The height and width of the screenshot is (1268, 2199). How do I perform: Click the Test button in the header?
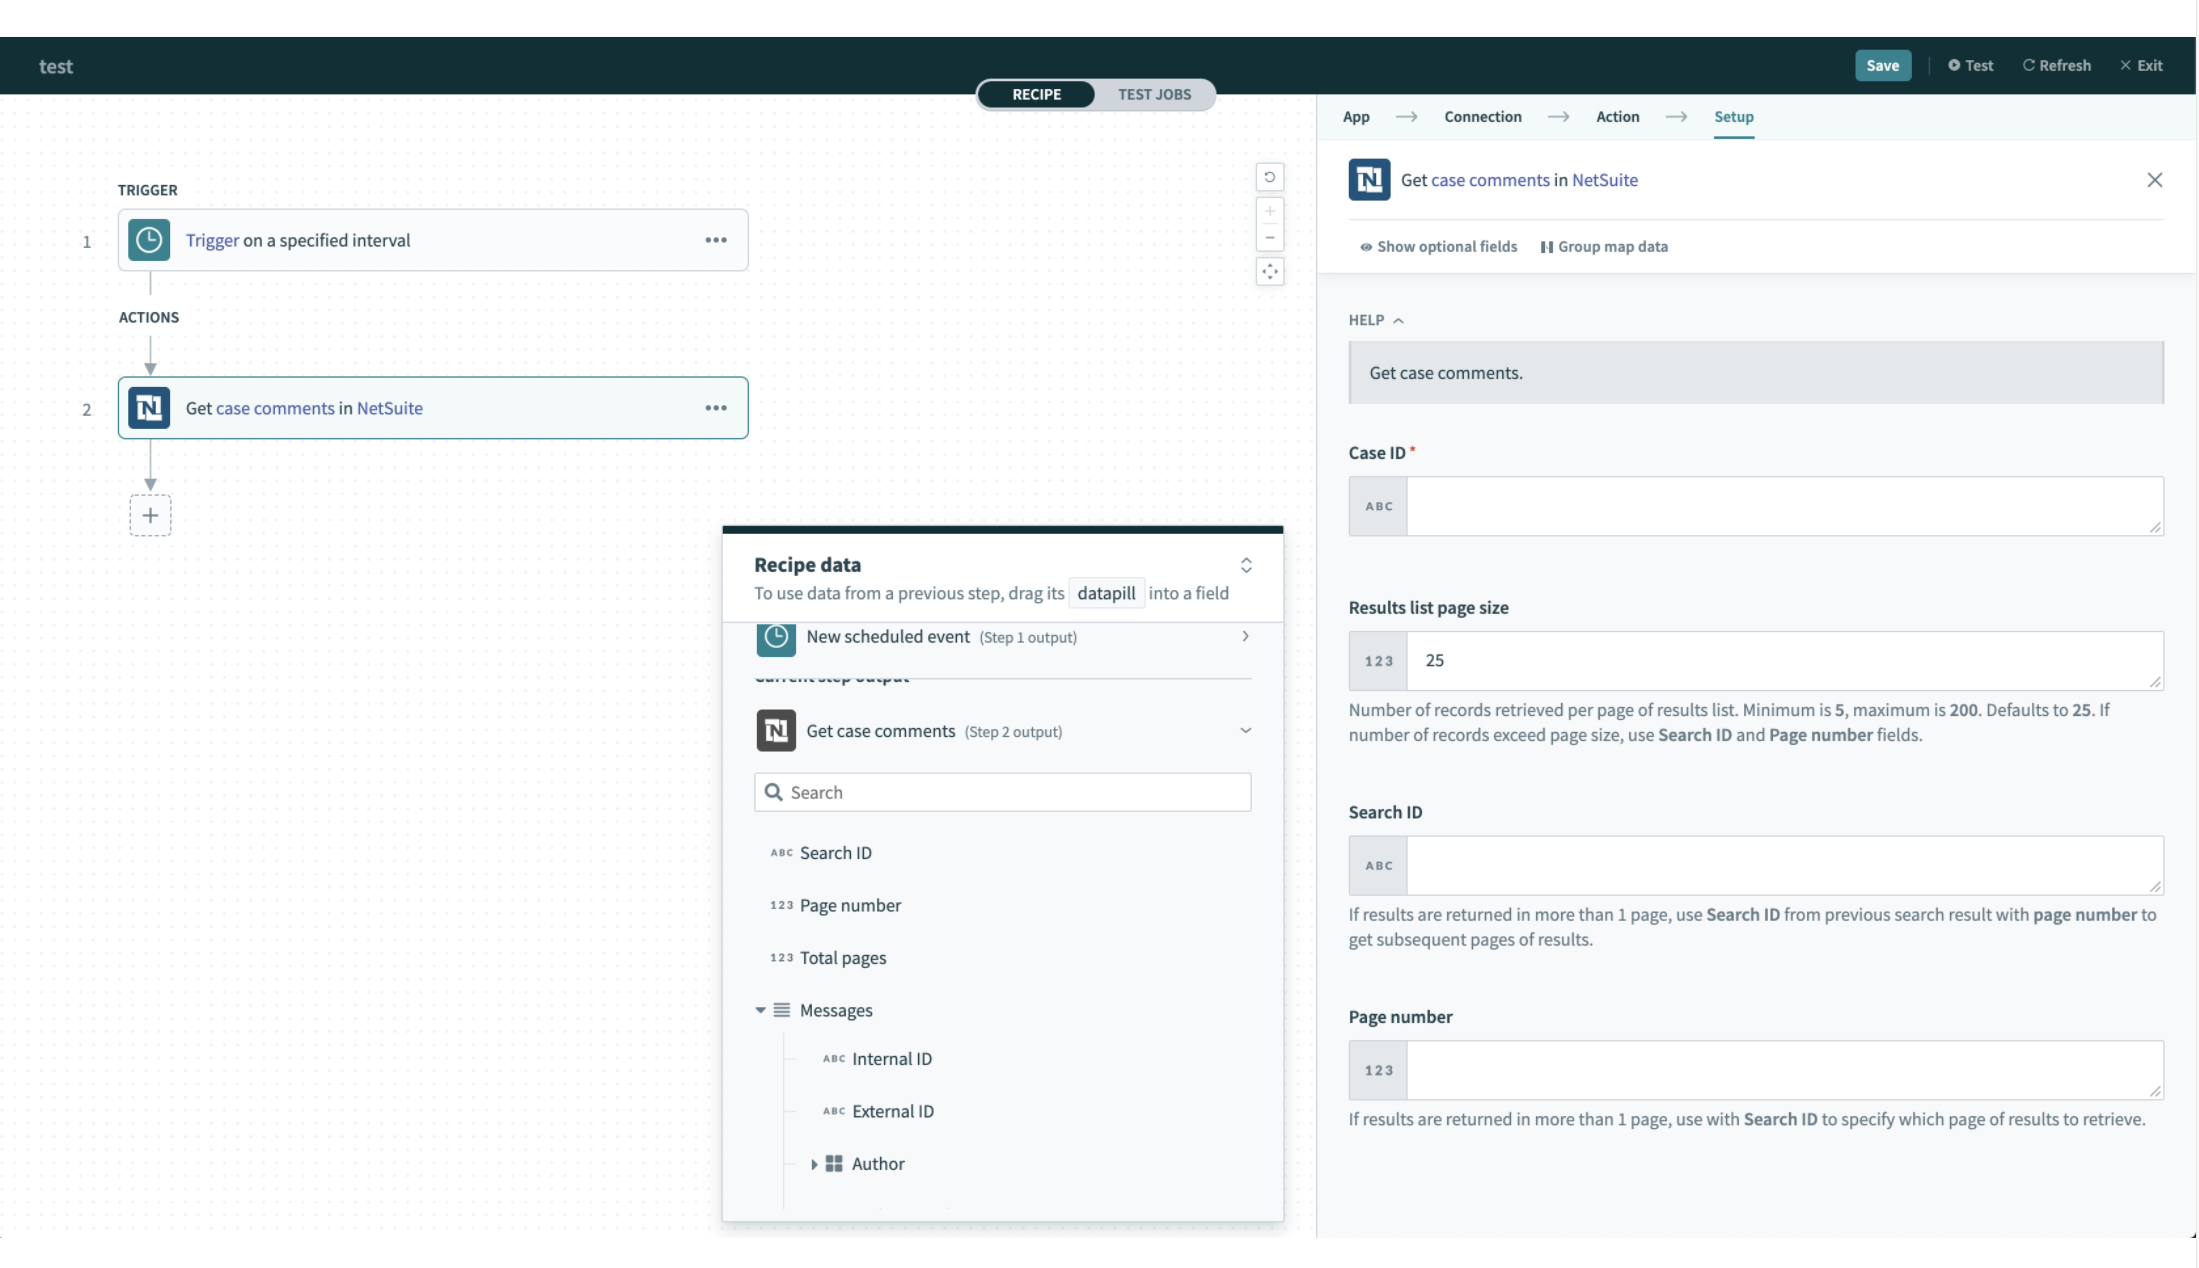click(x=1970, y=66)
